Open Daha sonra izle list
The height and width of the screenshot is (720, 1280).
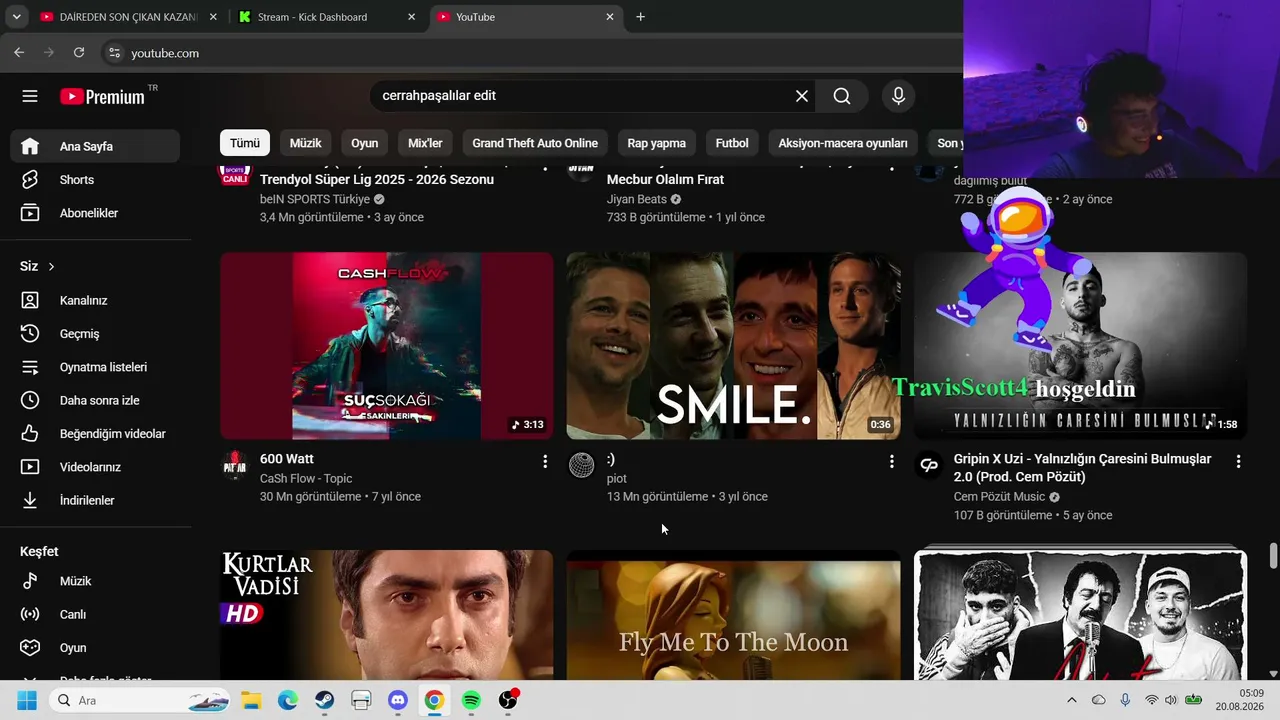tap(96, 400)
